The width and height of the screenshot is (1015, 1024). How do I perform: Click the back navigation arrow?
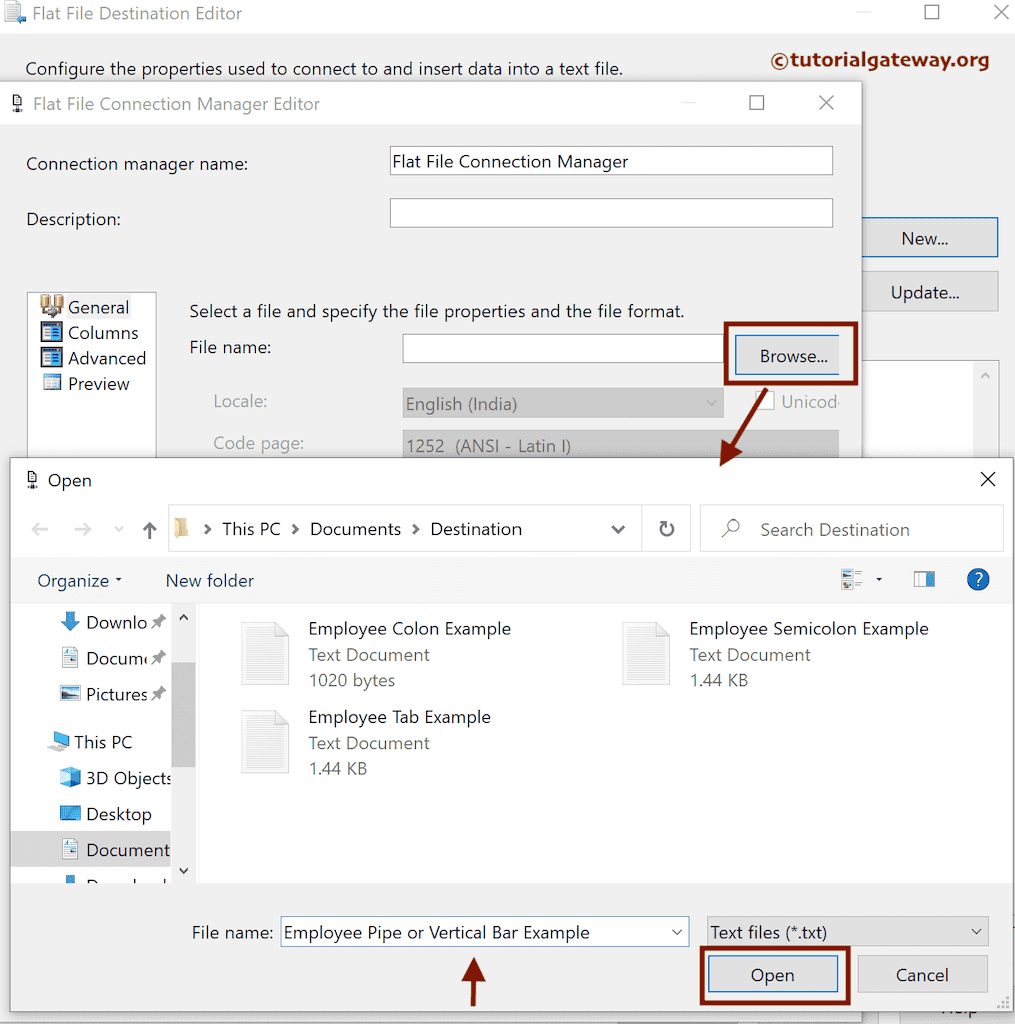(x=39, y=529)
